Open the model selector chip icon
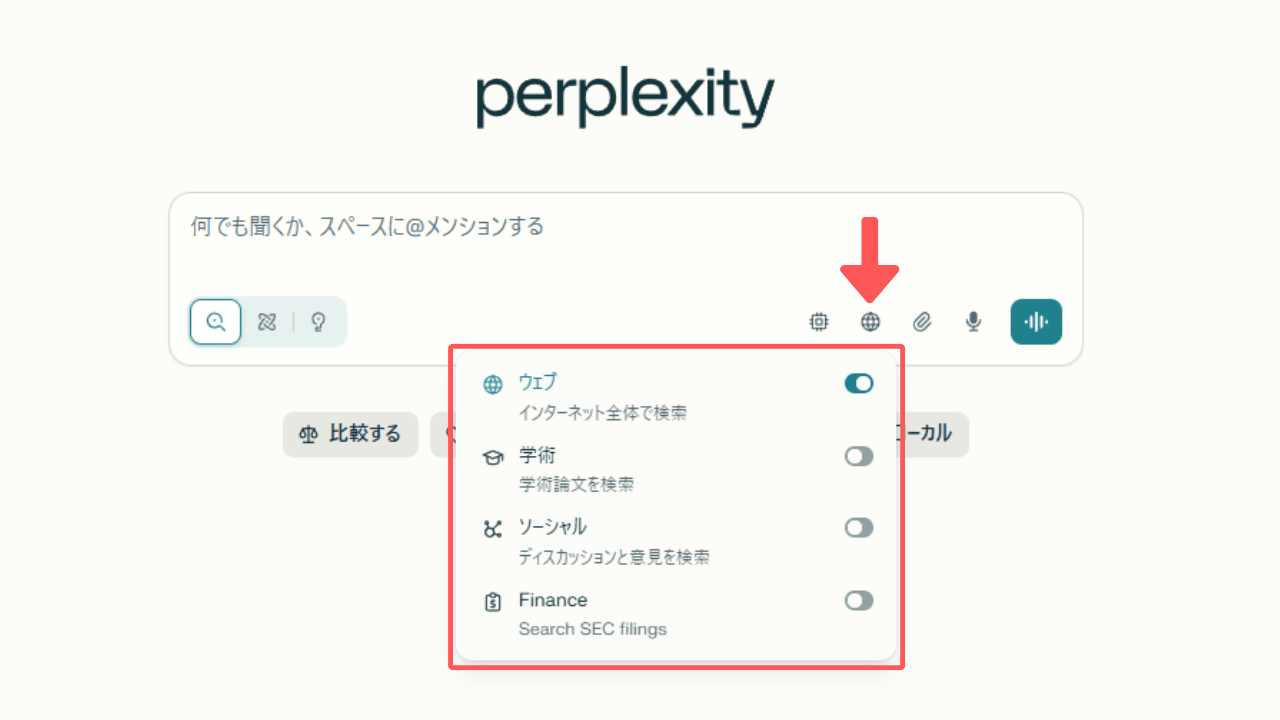The image size is (1280, 720). click(x=819, y=322)
